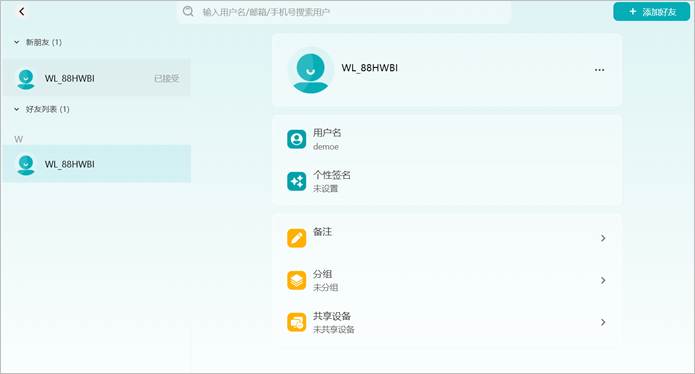The height and width of the screenshot is (374, 695).
Task: Click the 共享设备 label
Action: pyautogui.click(x=332, y=316)
